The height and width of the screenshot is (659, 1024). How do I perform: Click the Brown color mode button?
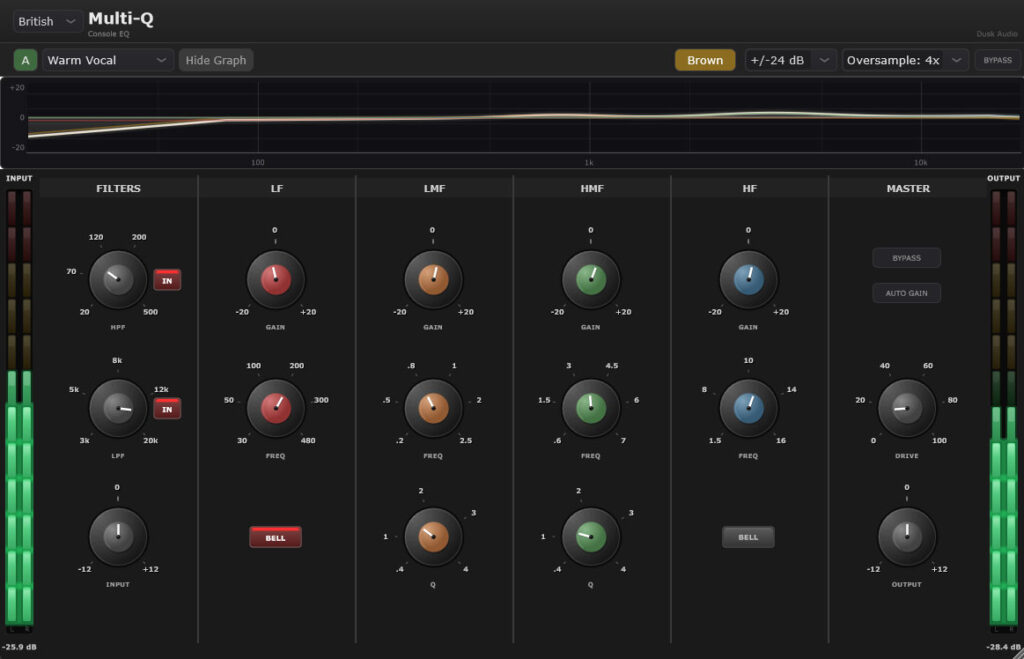pos(704,60)
